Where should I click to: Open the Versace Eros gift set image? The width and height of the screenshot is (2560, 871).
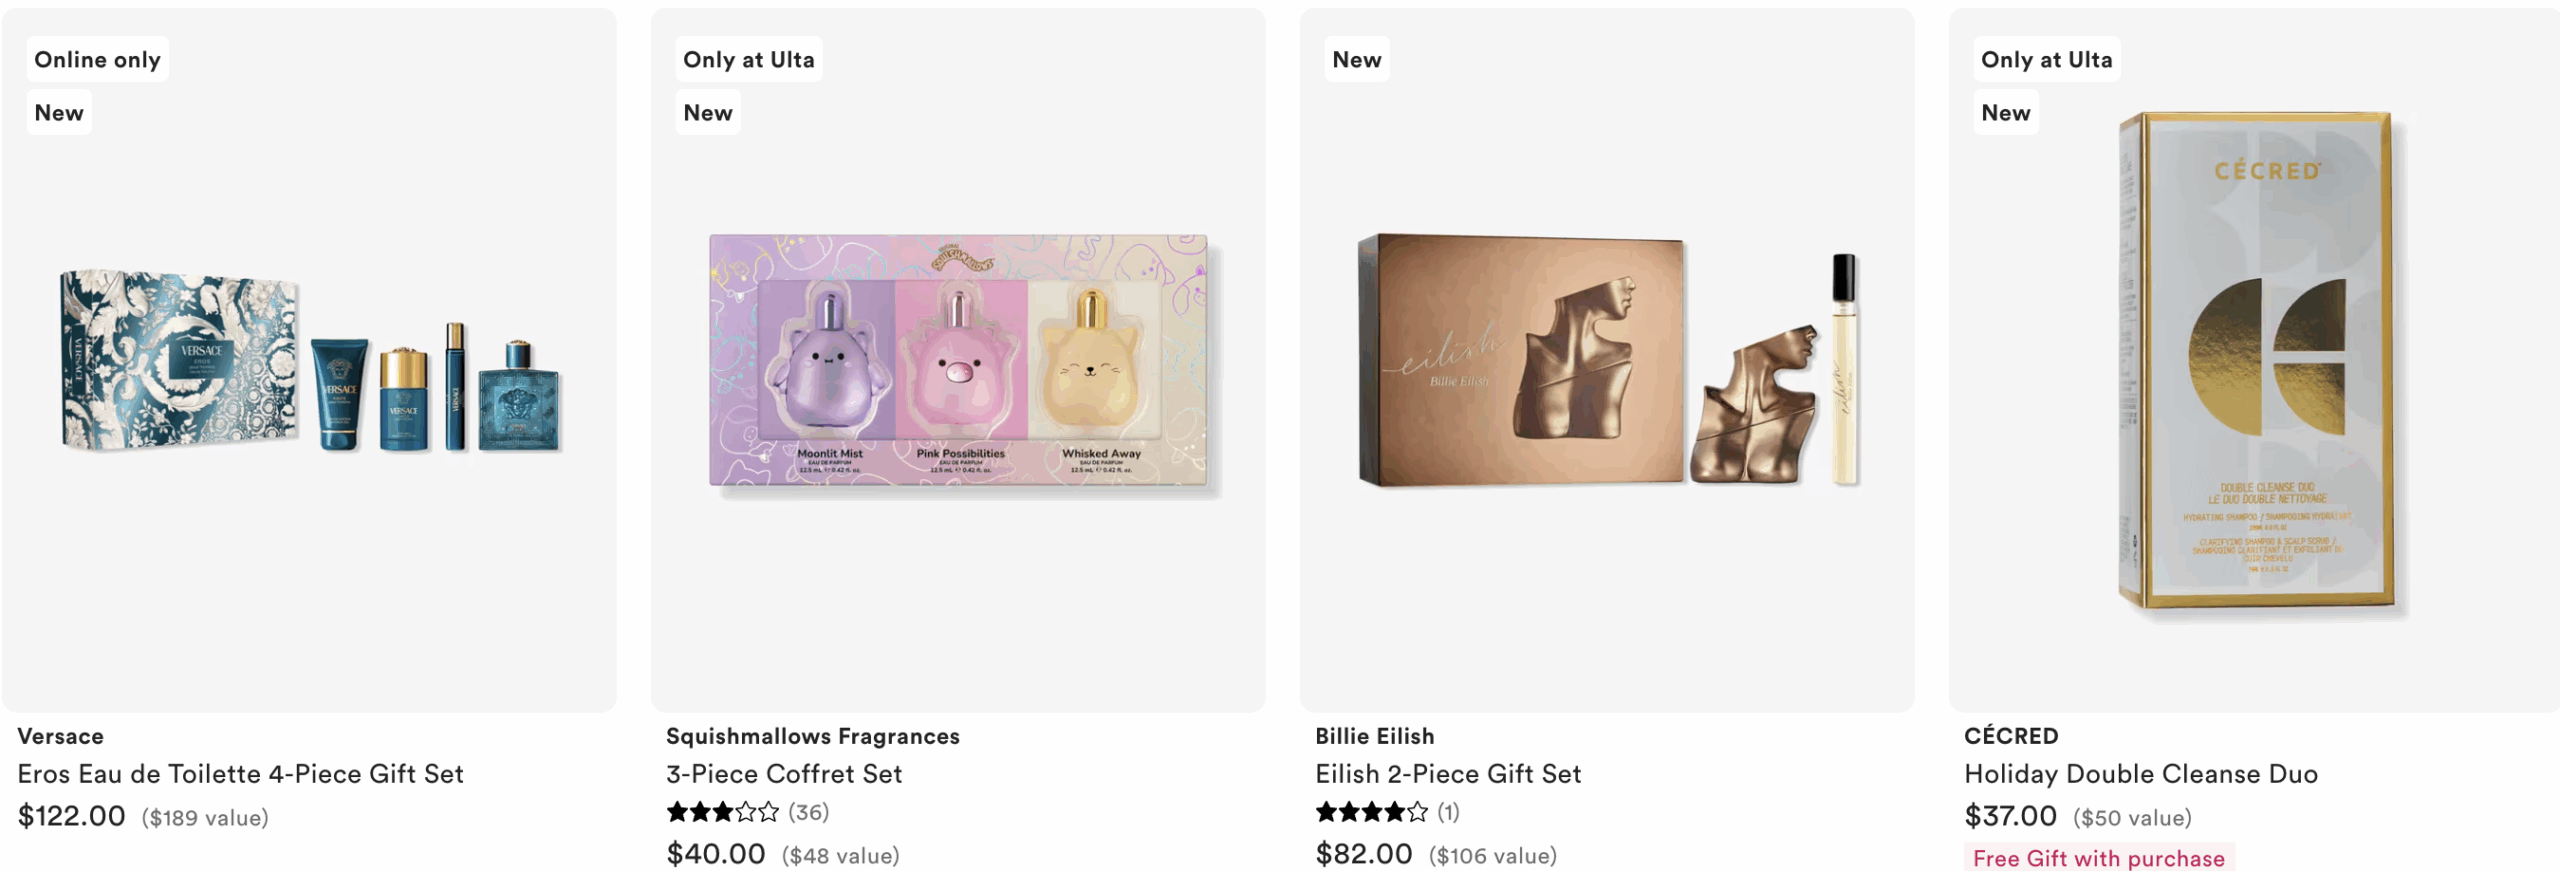point(310,360)
